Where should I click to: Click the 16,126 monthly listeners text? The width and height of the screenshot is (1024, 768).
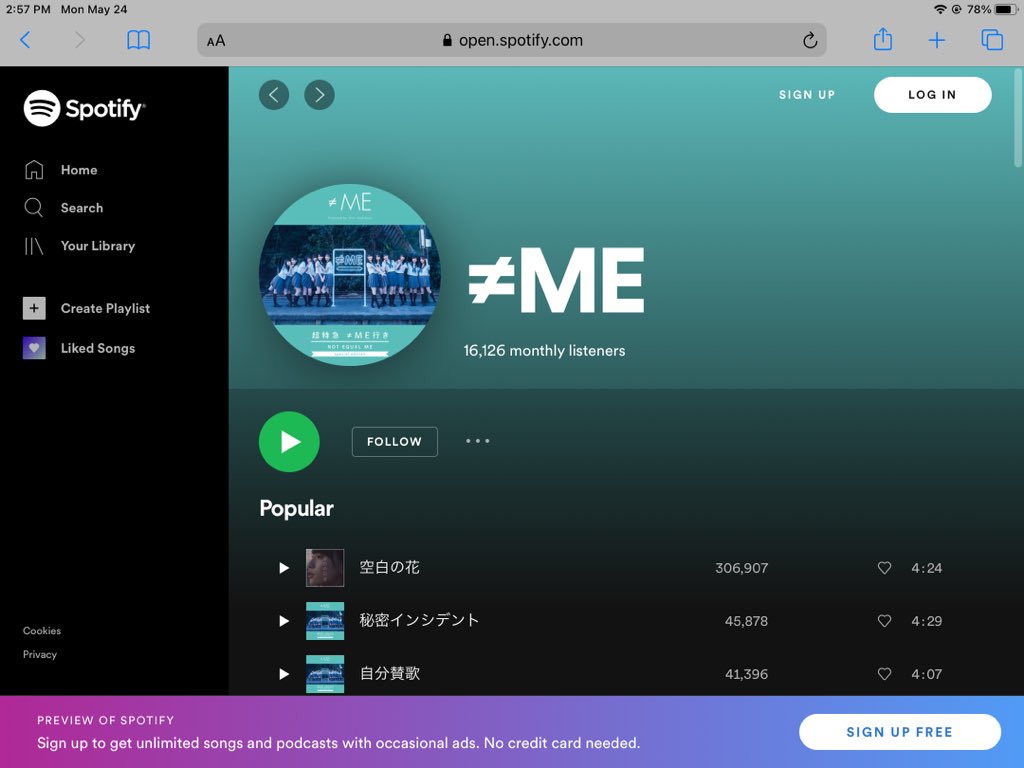pyautogui.click(x=544, y=351)
